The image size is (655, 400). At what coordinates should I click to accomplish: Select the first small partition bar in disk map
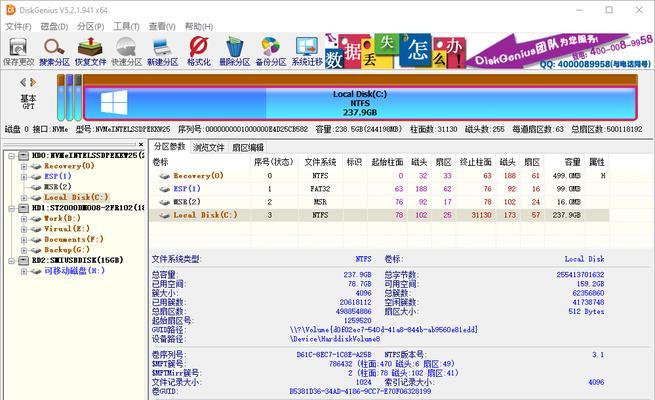[61, 98]
